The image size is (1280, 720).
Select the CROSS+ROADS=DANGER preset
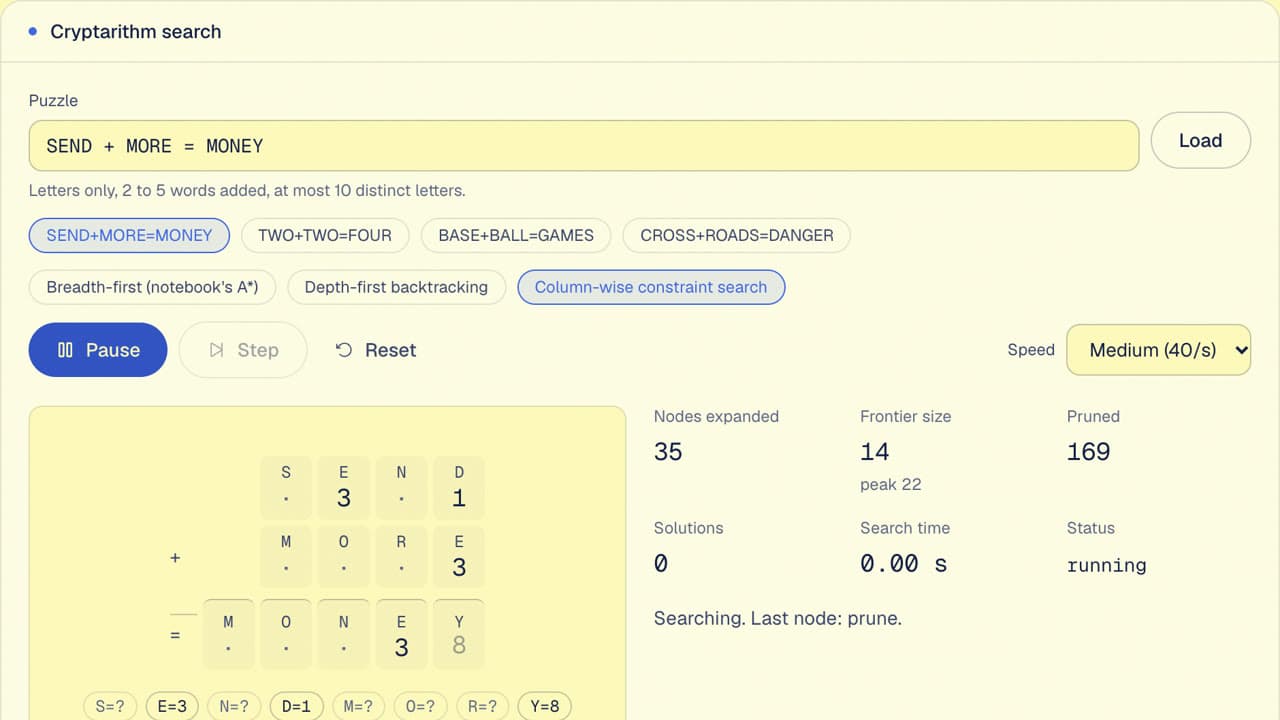click(737, 236)
